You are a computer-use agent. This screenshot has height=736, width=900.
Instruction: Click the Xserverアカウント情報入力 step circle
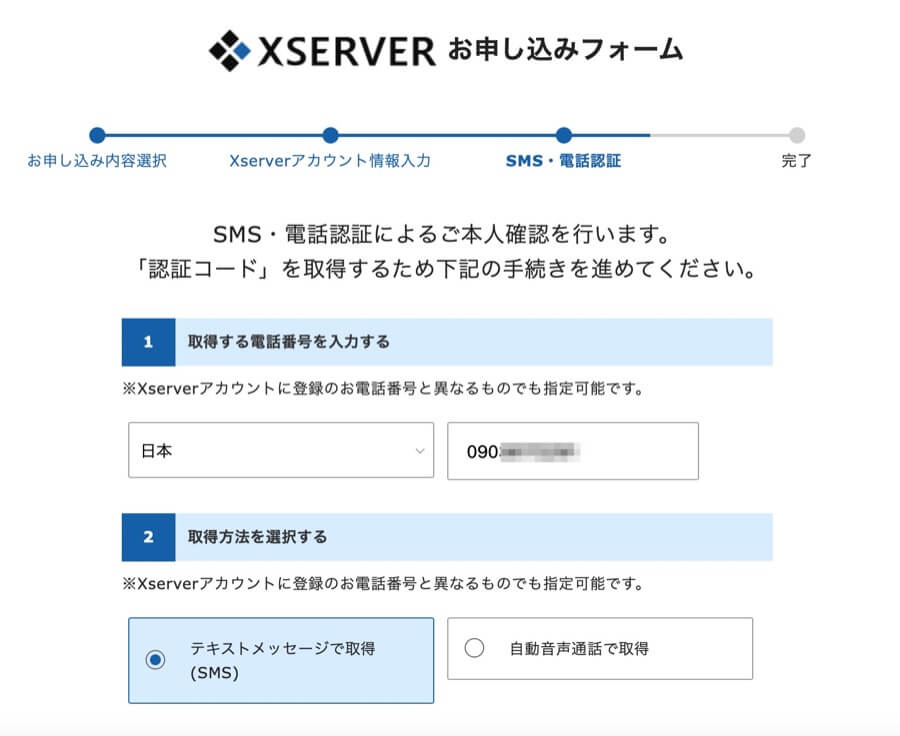(x=331, y=136)
